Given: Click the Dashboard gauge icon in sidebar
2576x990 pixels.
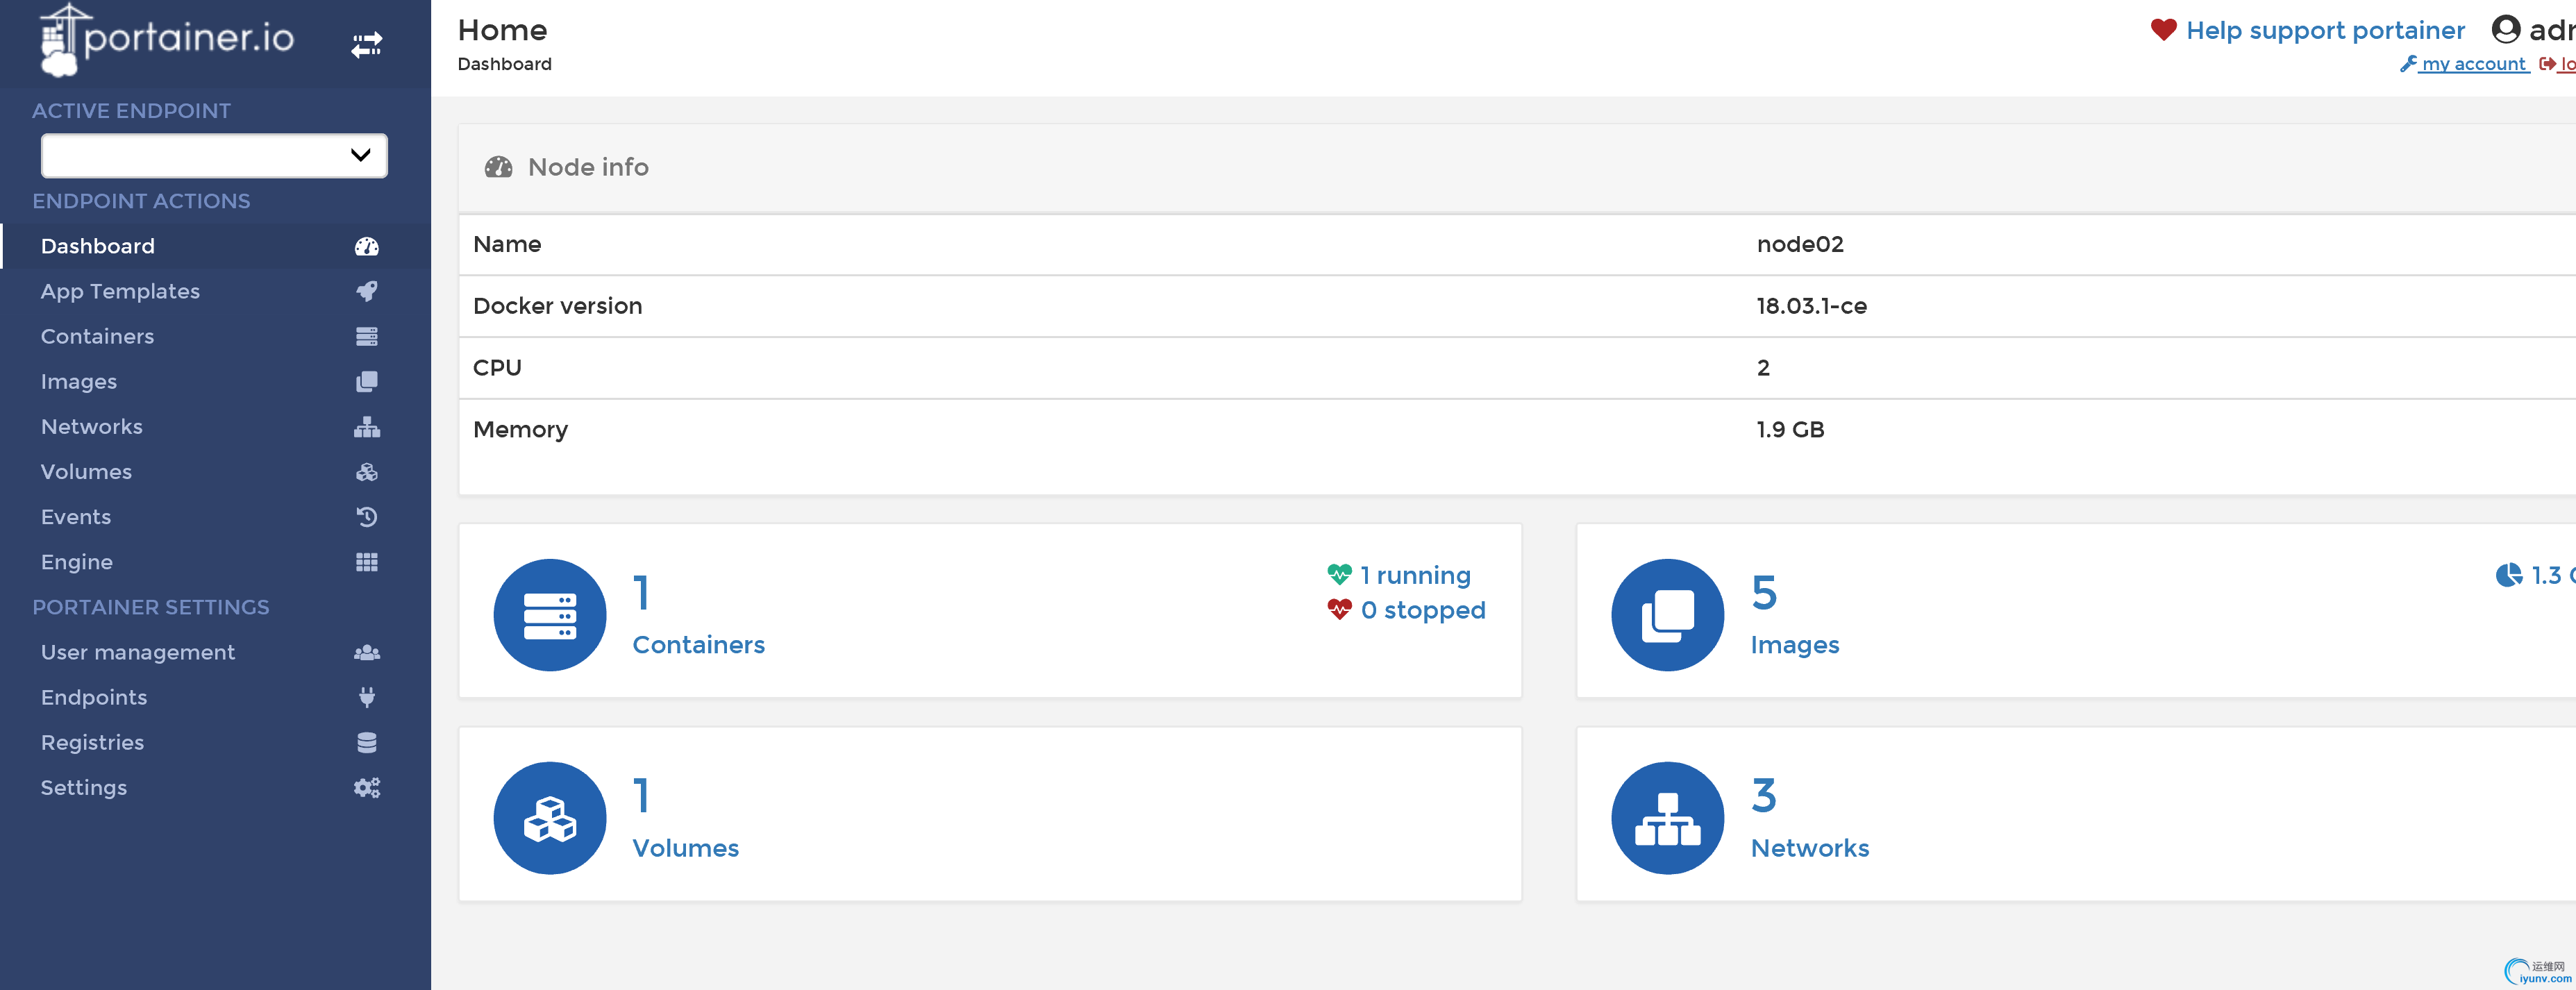Looking at the screenshot, I should tap(366, 247).
